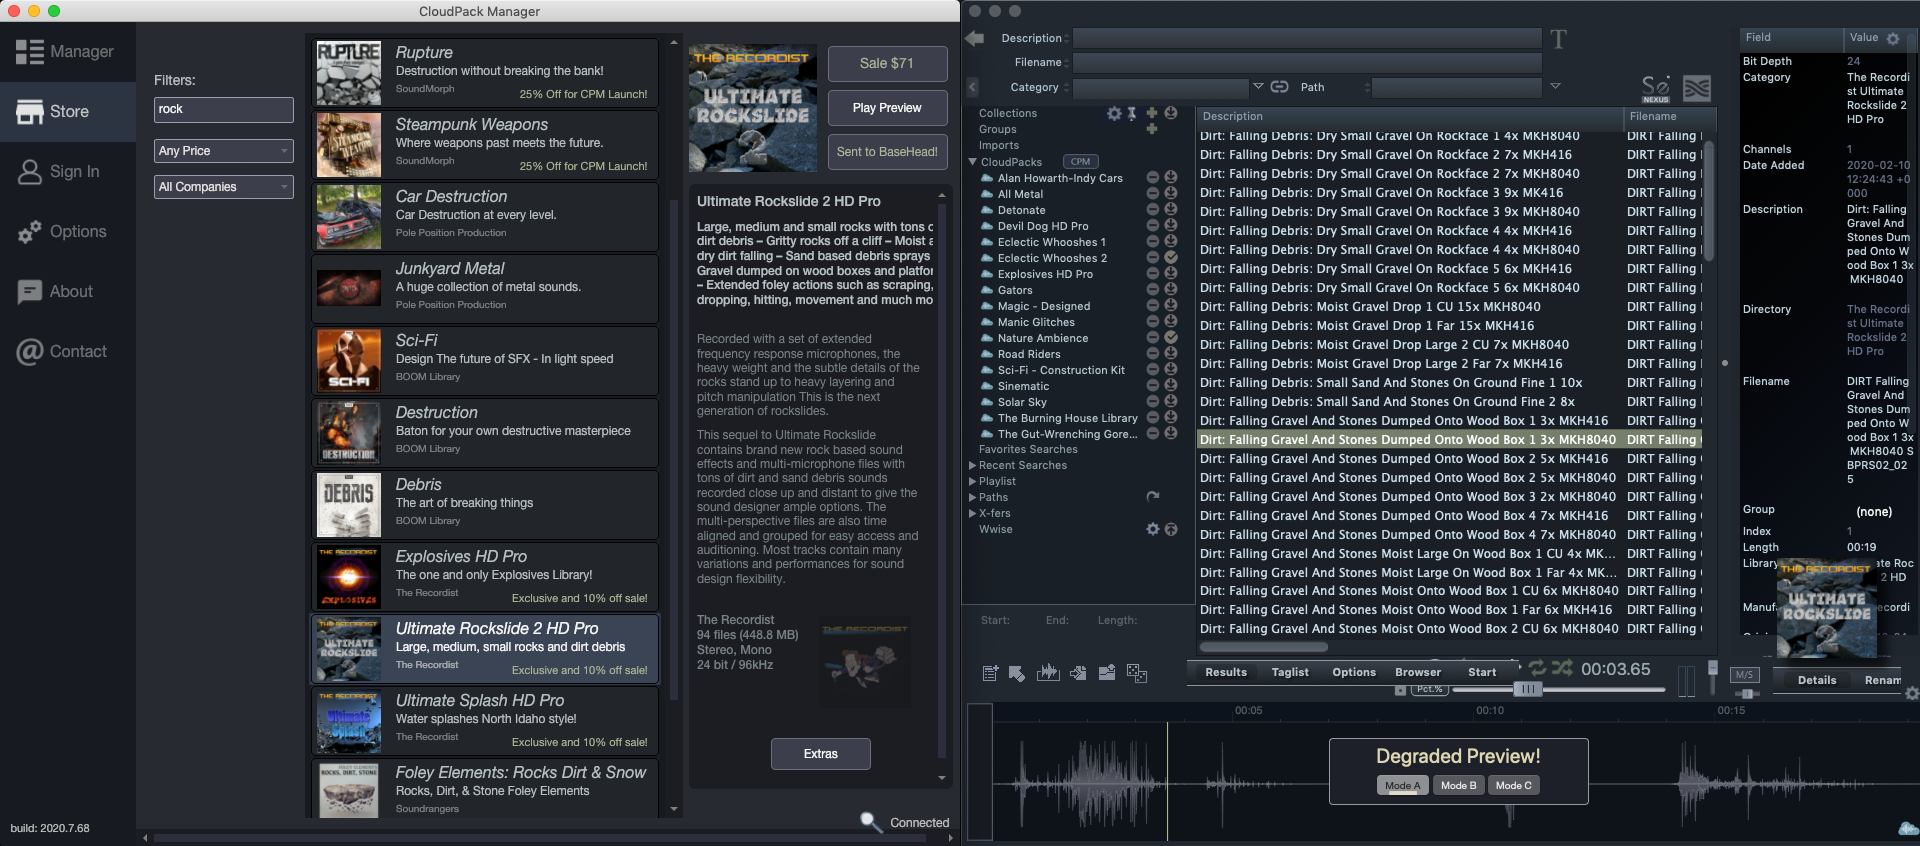
Task: Open the All Companies filter dropdown
Action: point(224,187)
